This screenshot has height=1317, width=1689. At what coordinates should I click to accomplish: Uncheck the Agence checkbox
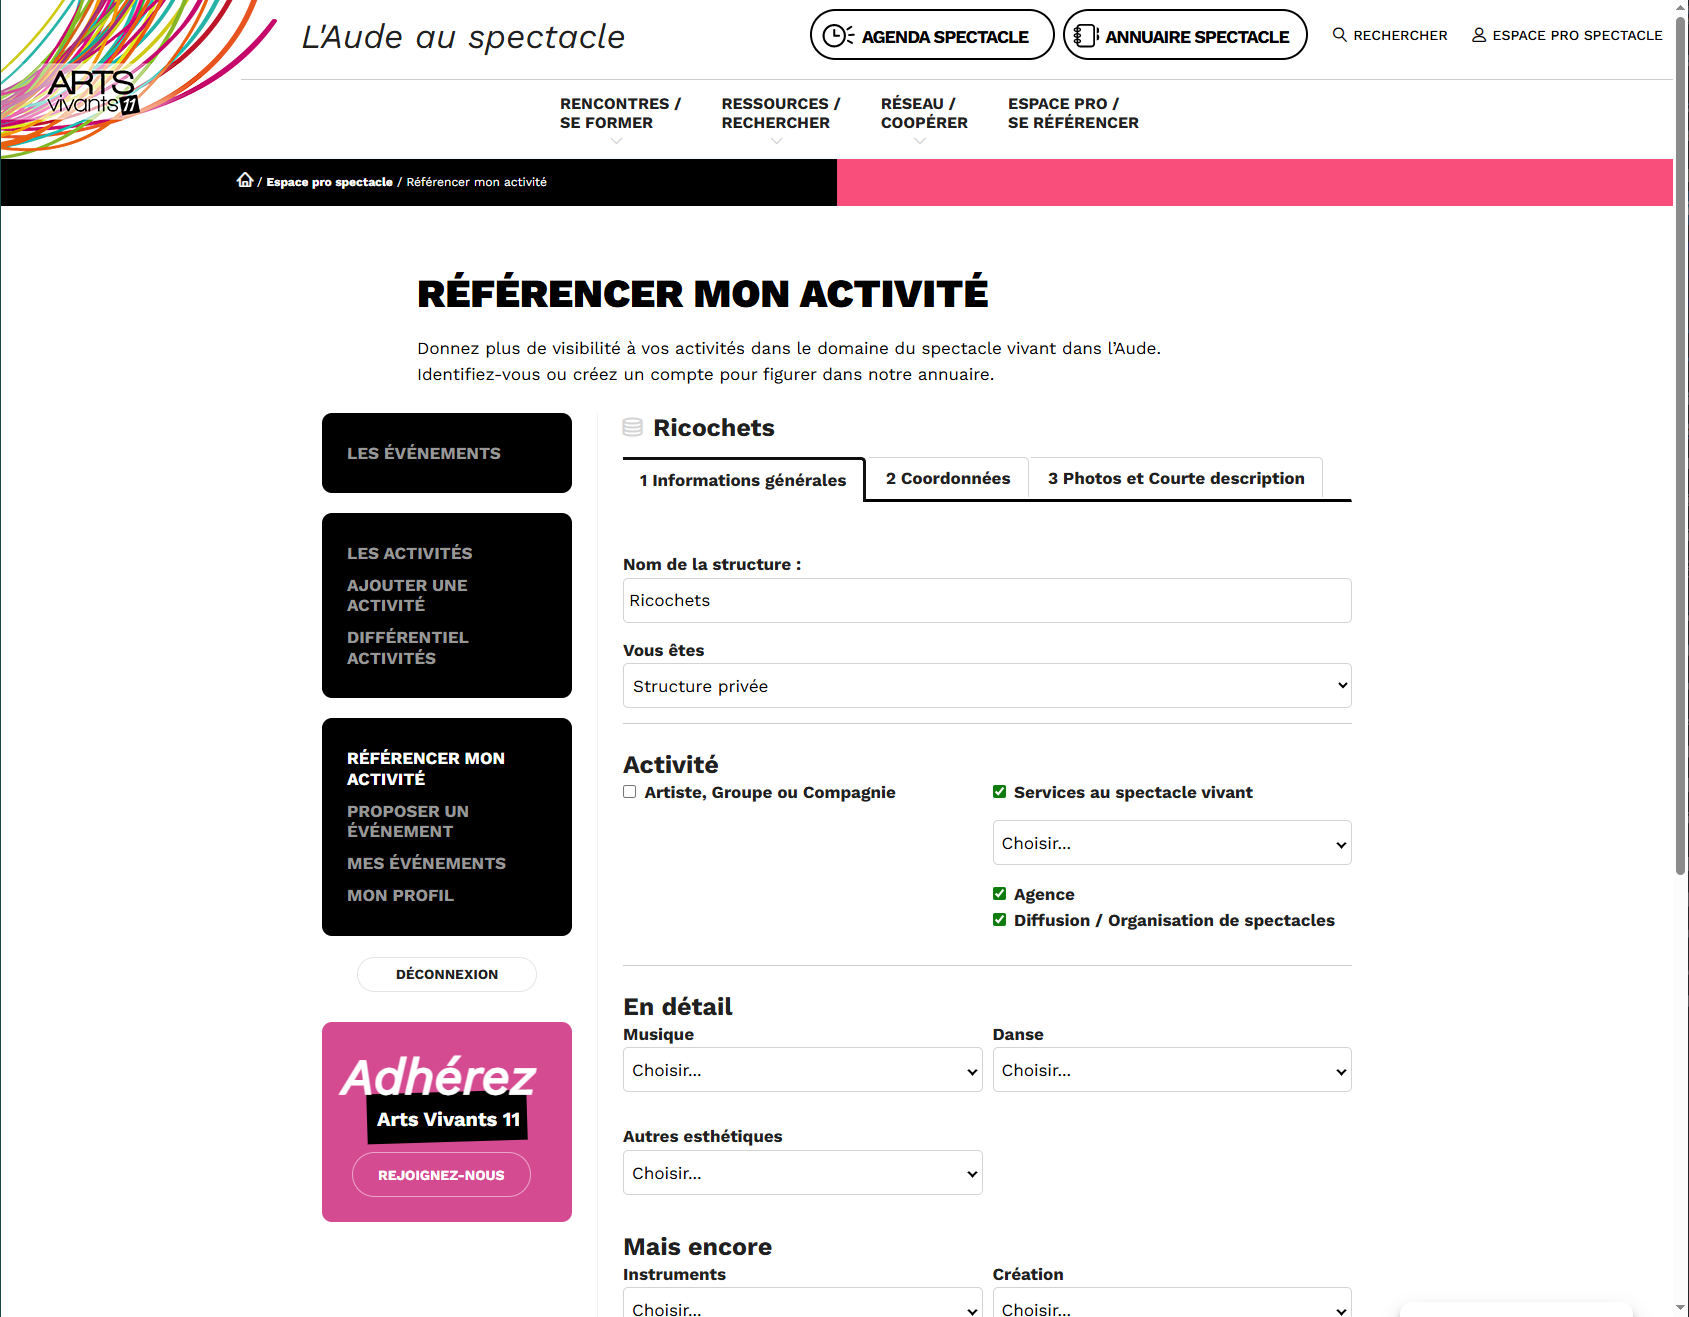click(x=999, y=894)
